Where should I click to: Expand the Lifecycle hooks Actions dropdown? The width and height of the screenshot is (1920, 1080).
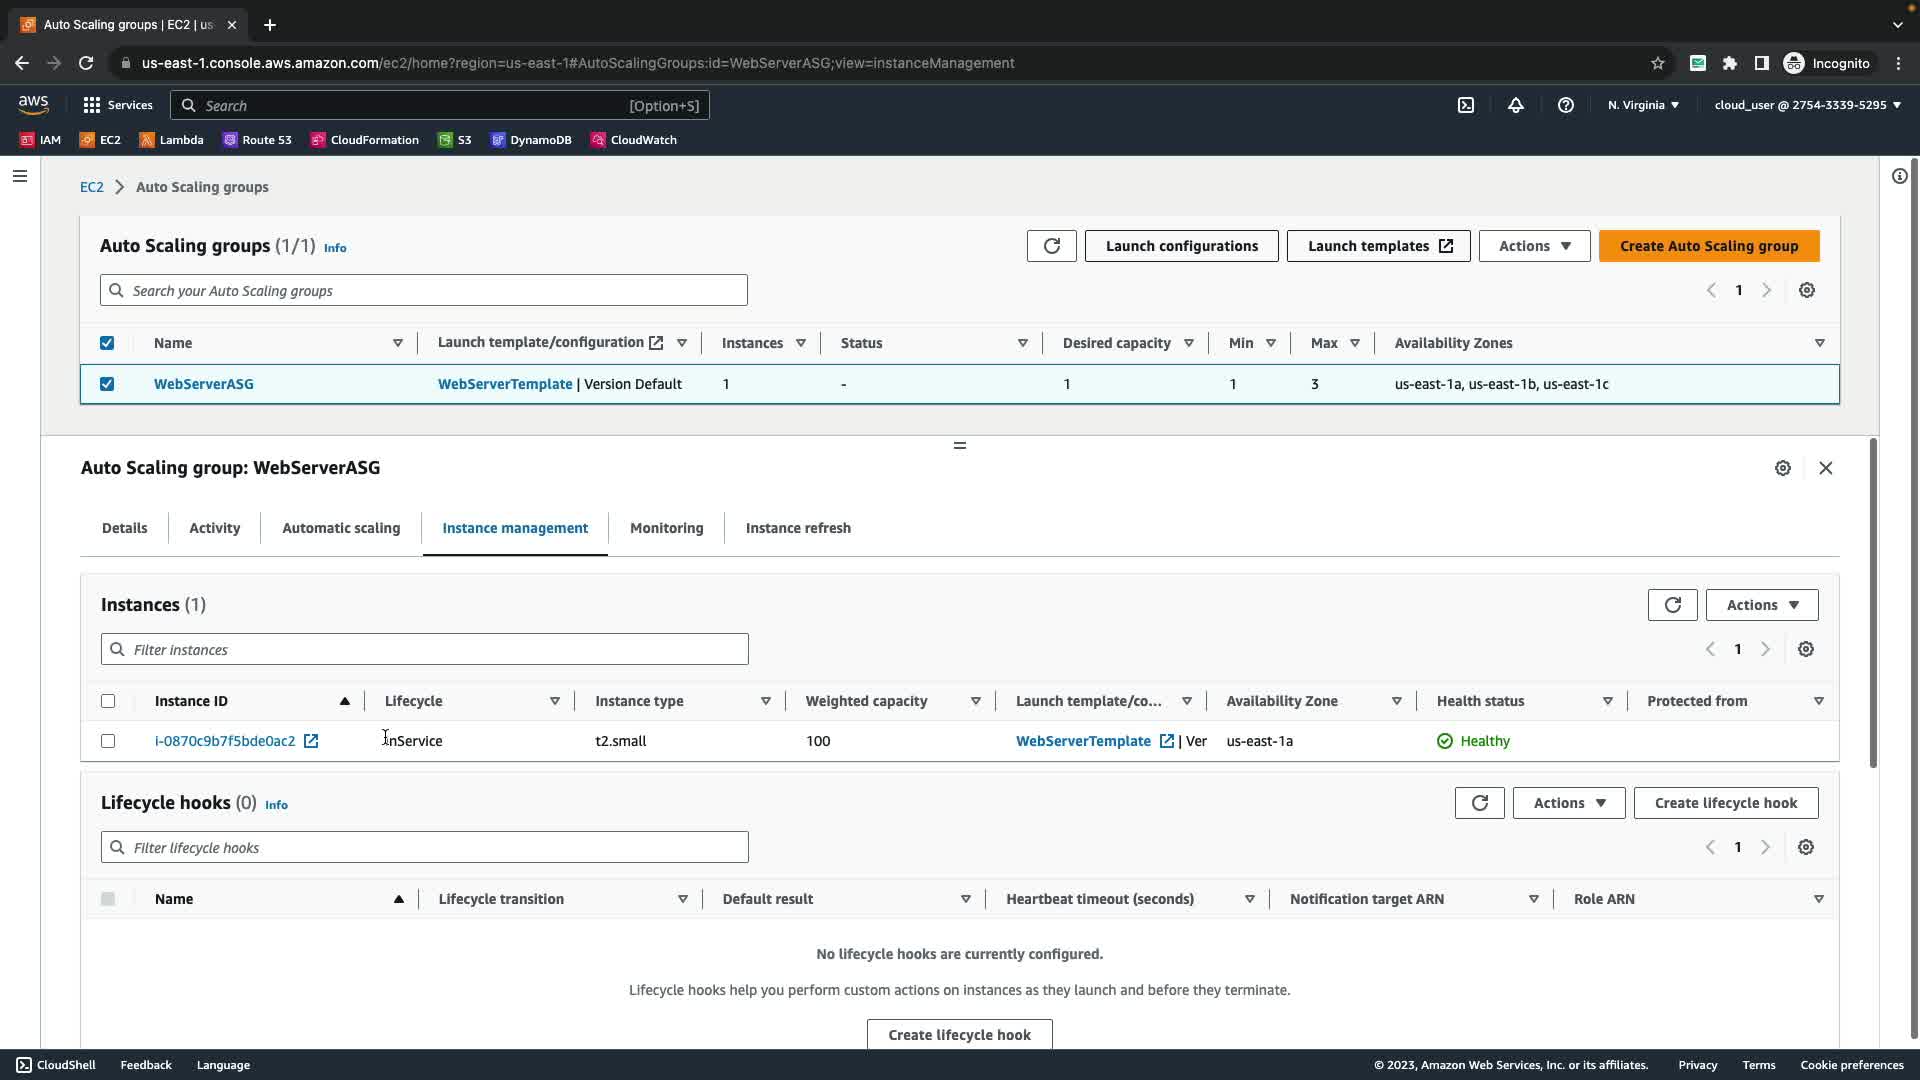(x=1568, y=803)
